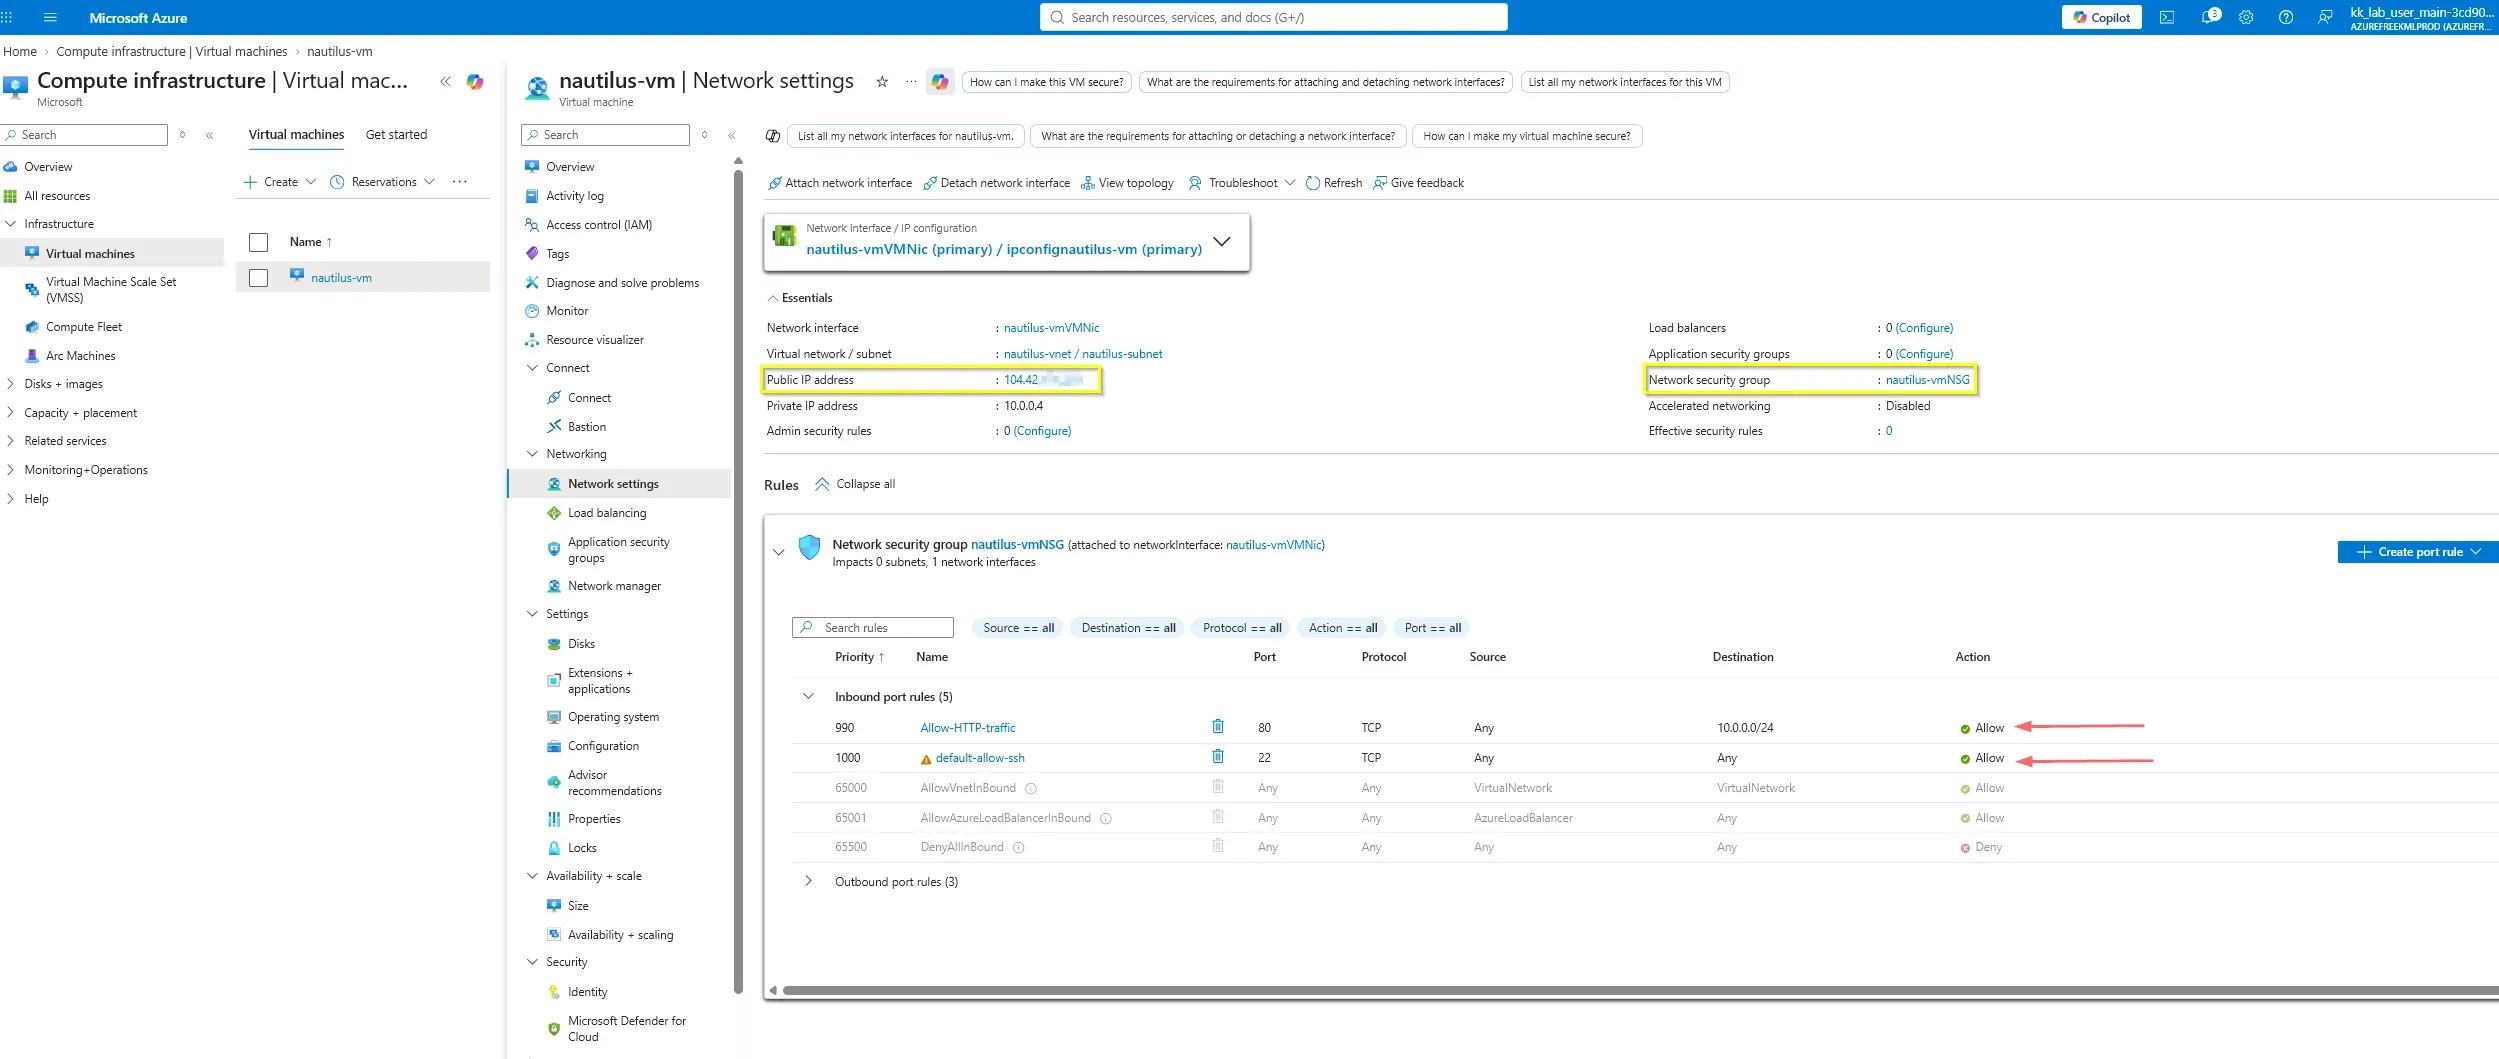The width and height of the screenshot is (2499, 1059).
Task: Collapse the Connect menu section
Action: tap(532, 368)
